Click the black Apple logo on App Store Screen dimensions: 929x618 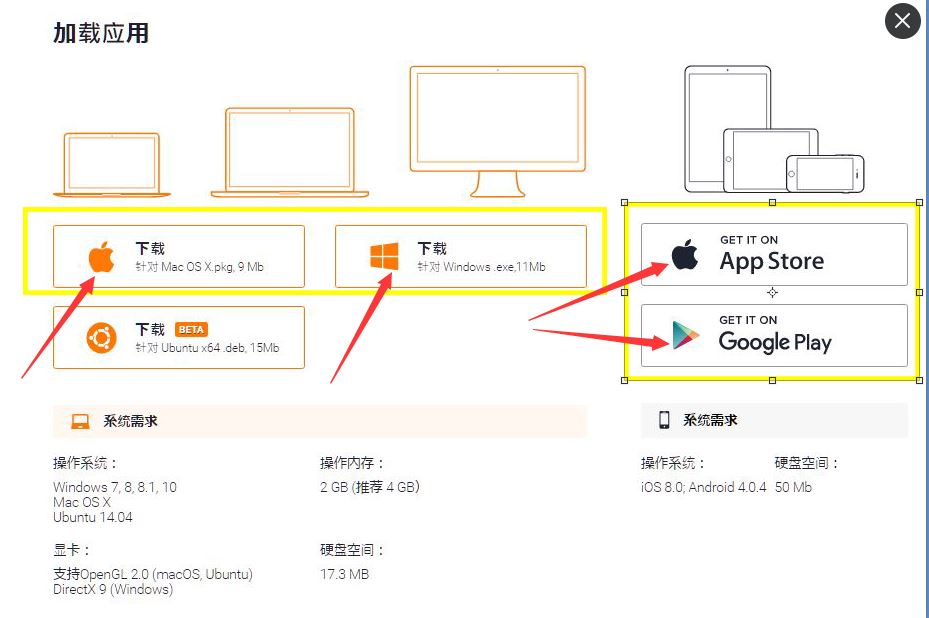tap(685, 255)
